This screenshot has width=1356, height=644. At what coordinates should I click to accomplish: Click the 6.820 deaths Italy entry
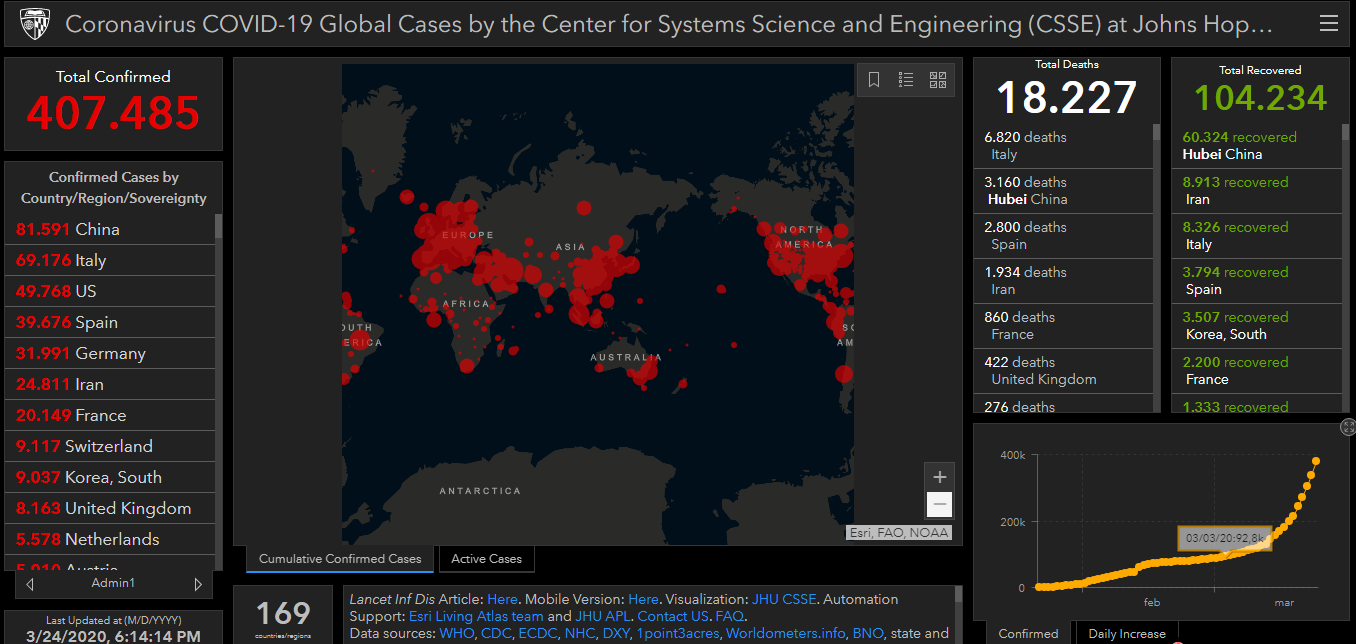[x=1063, y=146]
